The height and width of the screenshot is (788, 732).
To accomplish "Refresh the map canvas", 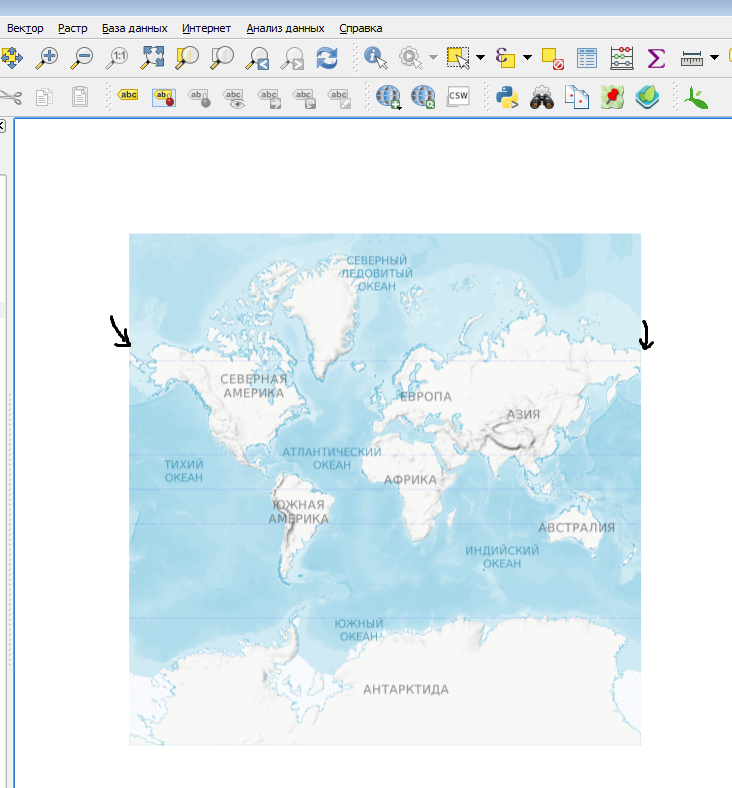I will click(327, 58).
